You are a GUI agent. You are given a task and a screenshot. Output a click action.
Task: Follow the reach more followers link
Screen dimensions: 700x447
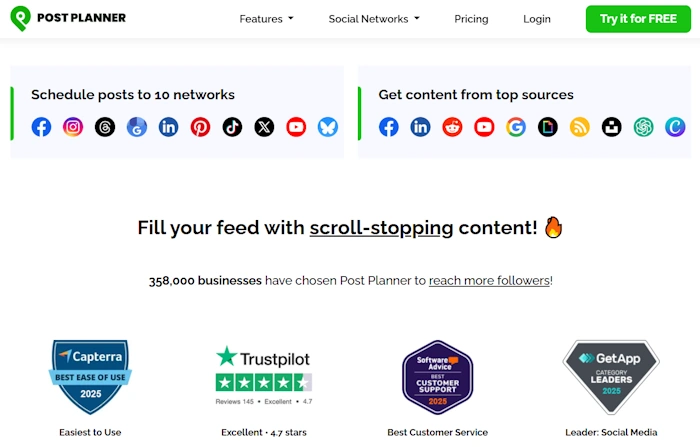click(x=489, y=280)
